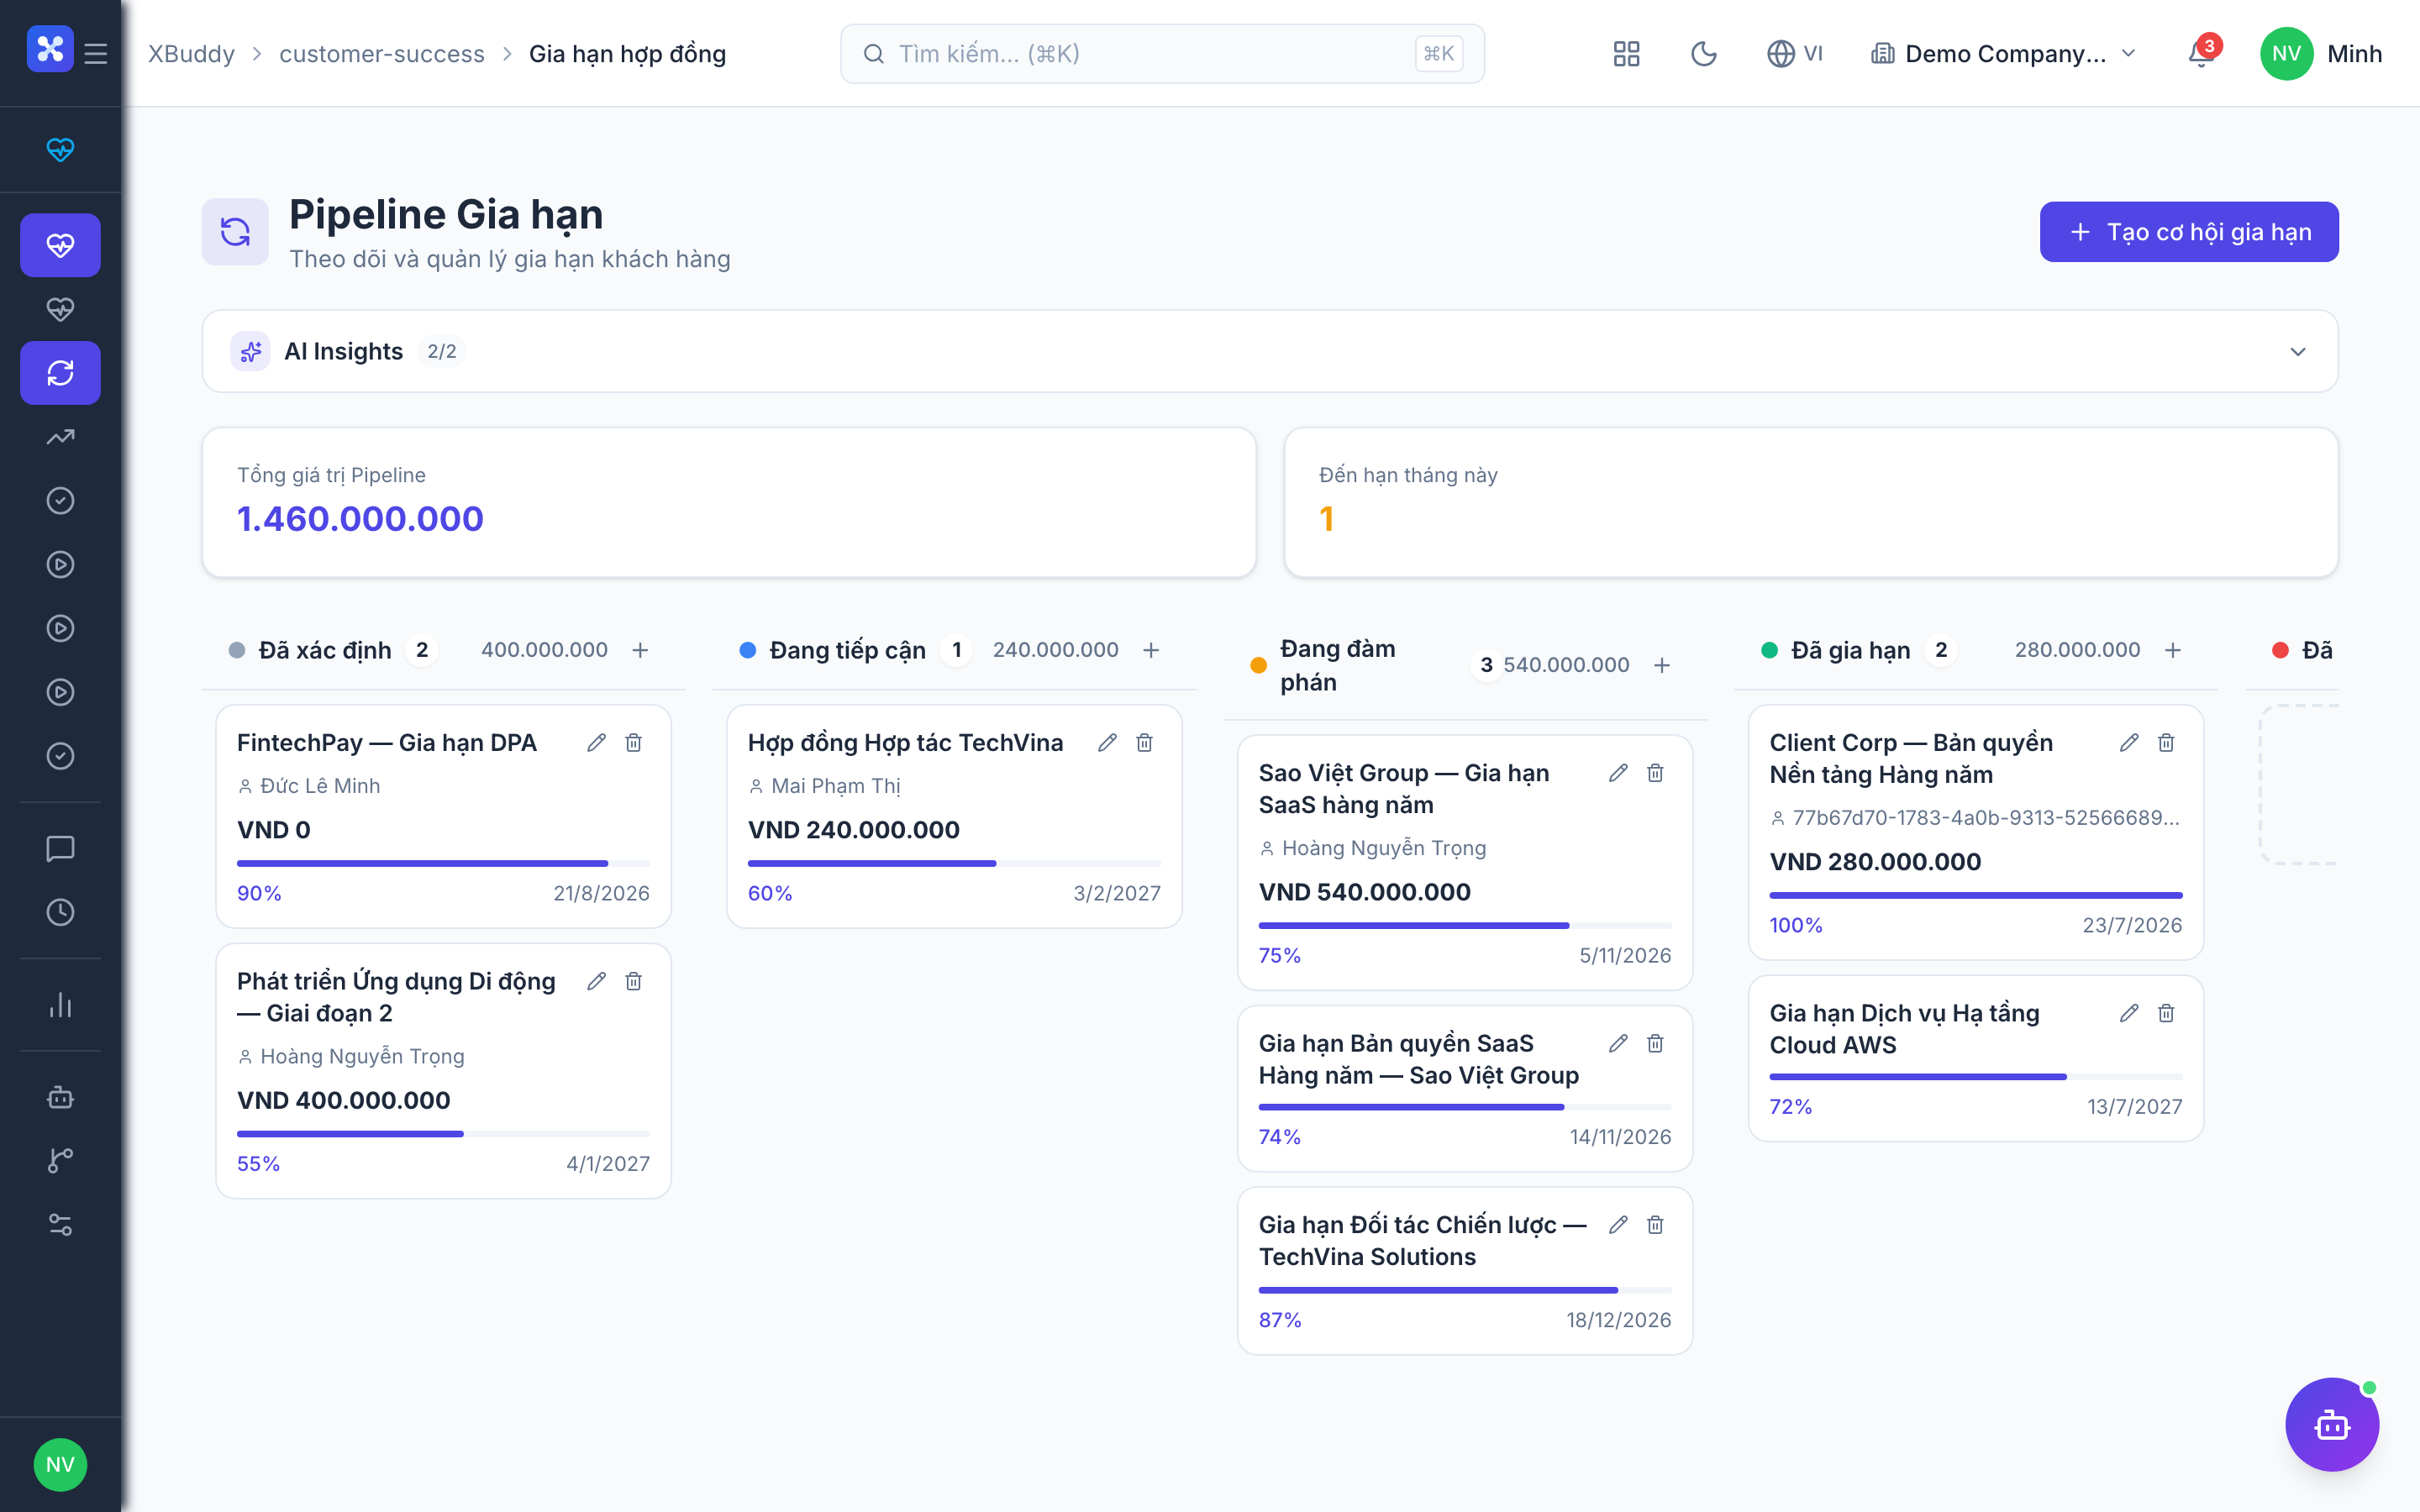Switch language via VI globe
This screenshot has height=1512, width=2420.
1795,54
